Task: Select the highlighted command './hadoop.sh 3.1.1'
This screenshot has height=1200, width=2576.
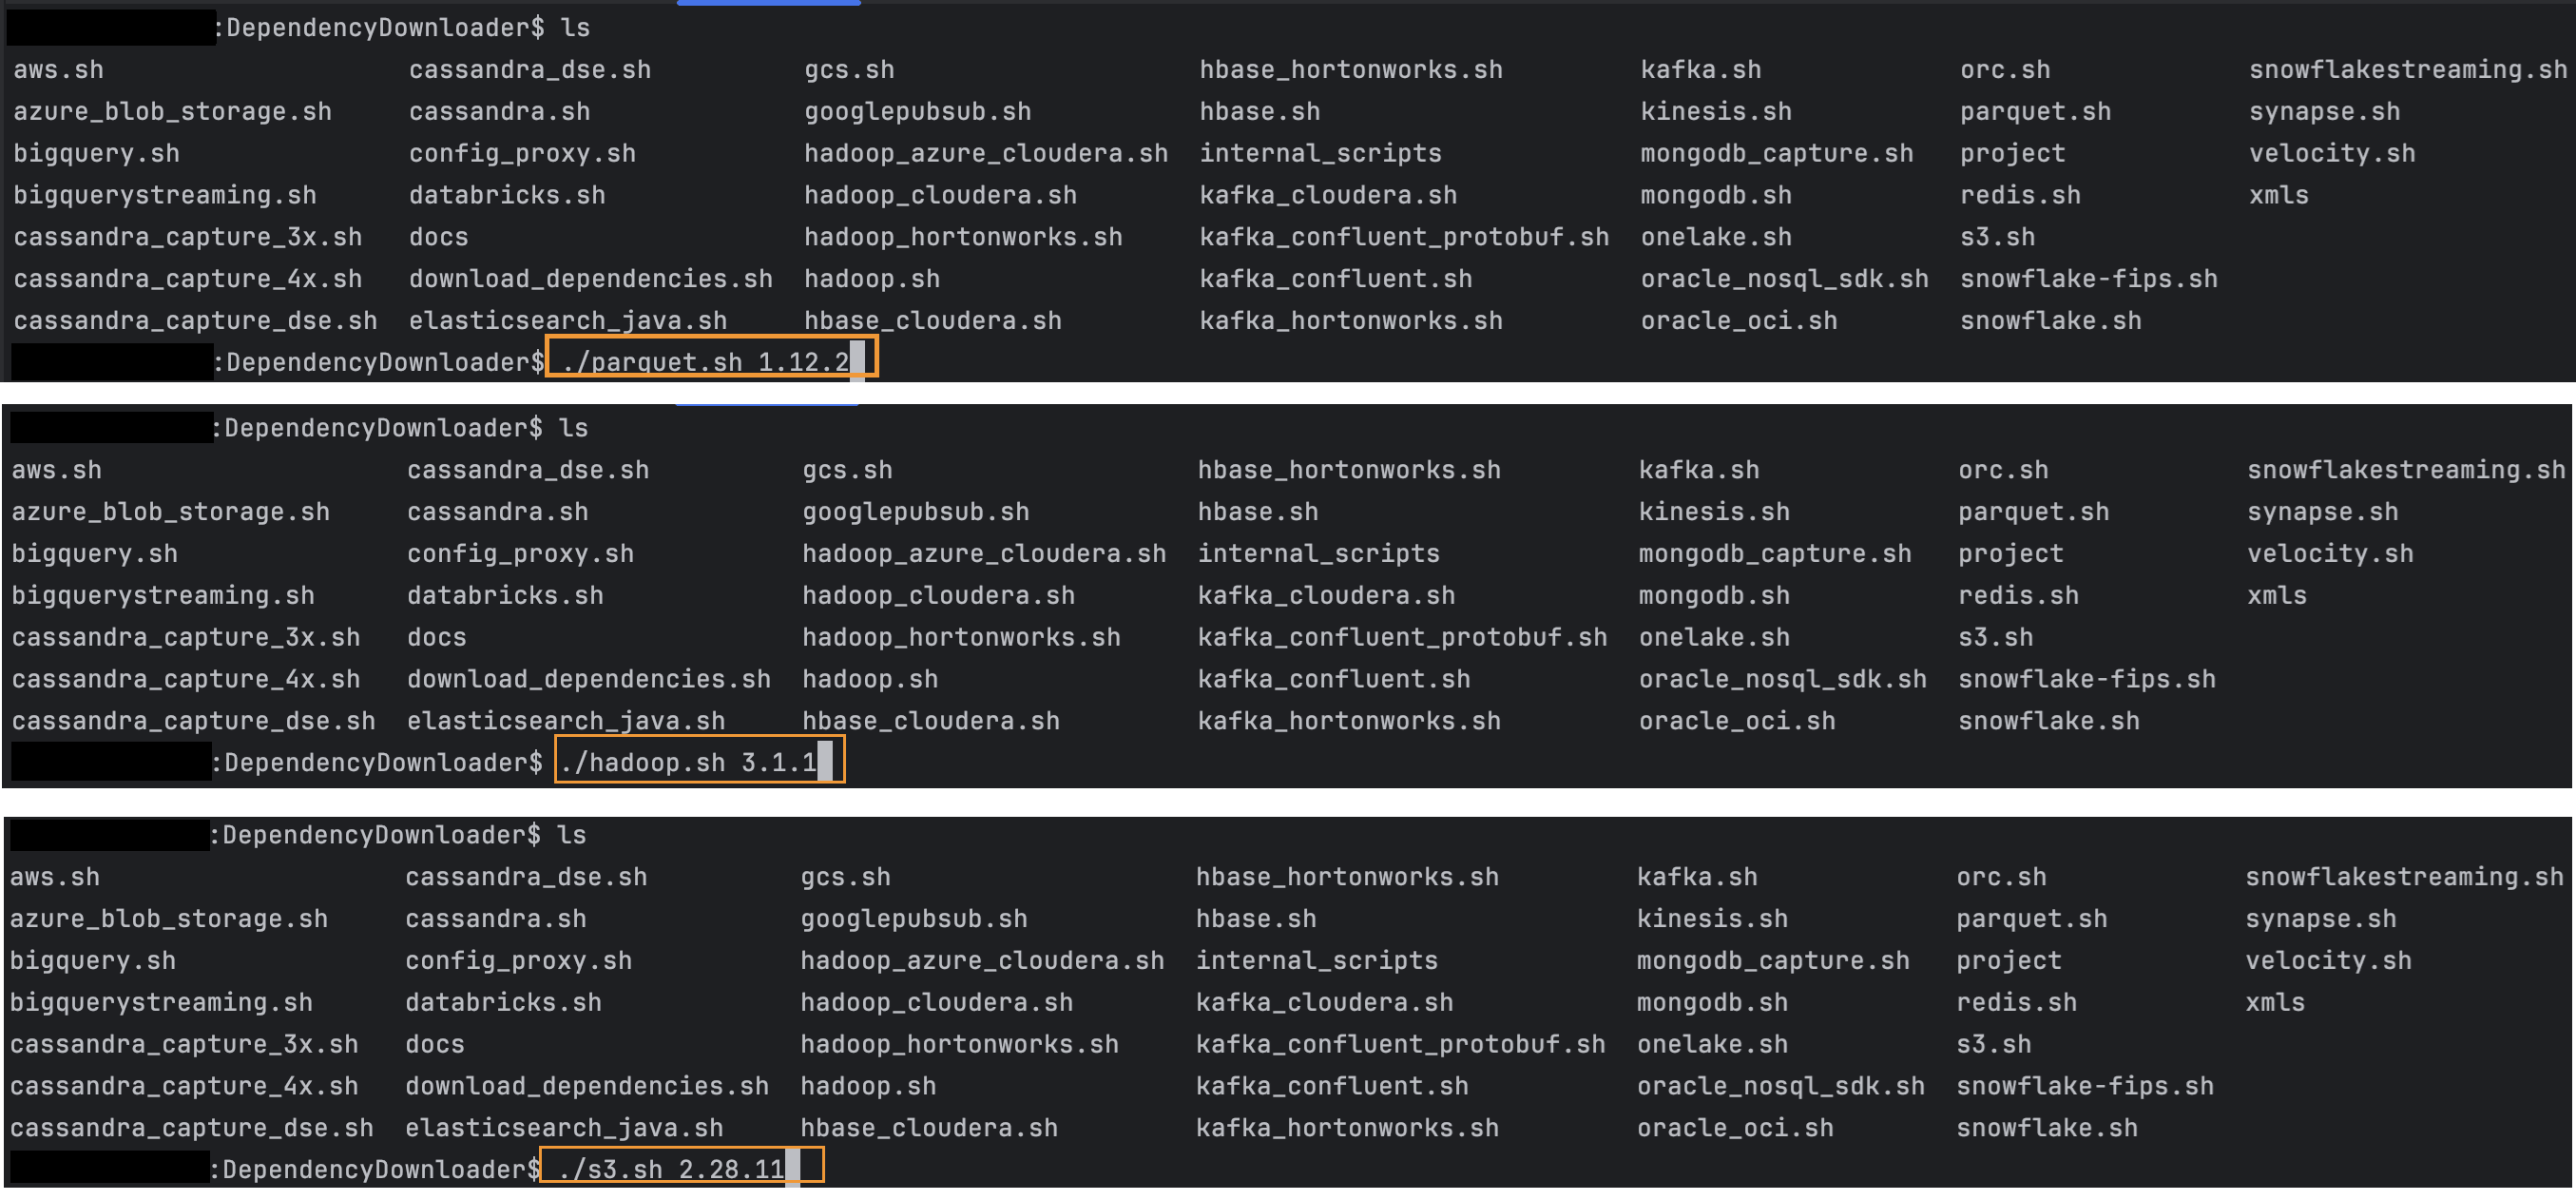Action: click(x=697, y=761)
